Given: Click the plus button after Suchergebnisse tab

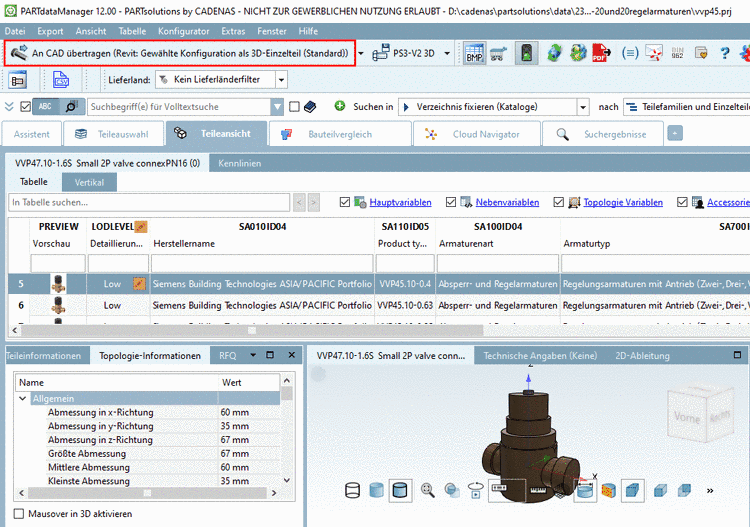Looking at the screenshot, I should click(675, 133).
